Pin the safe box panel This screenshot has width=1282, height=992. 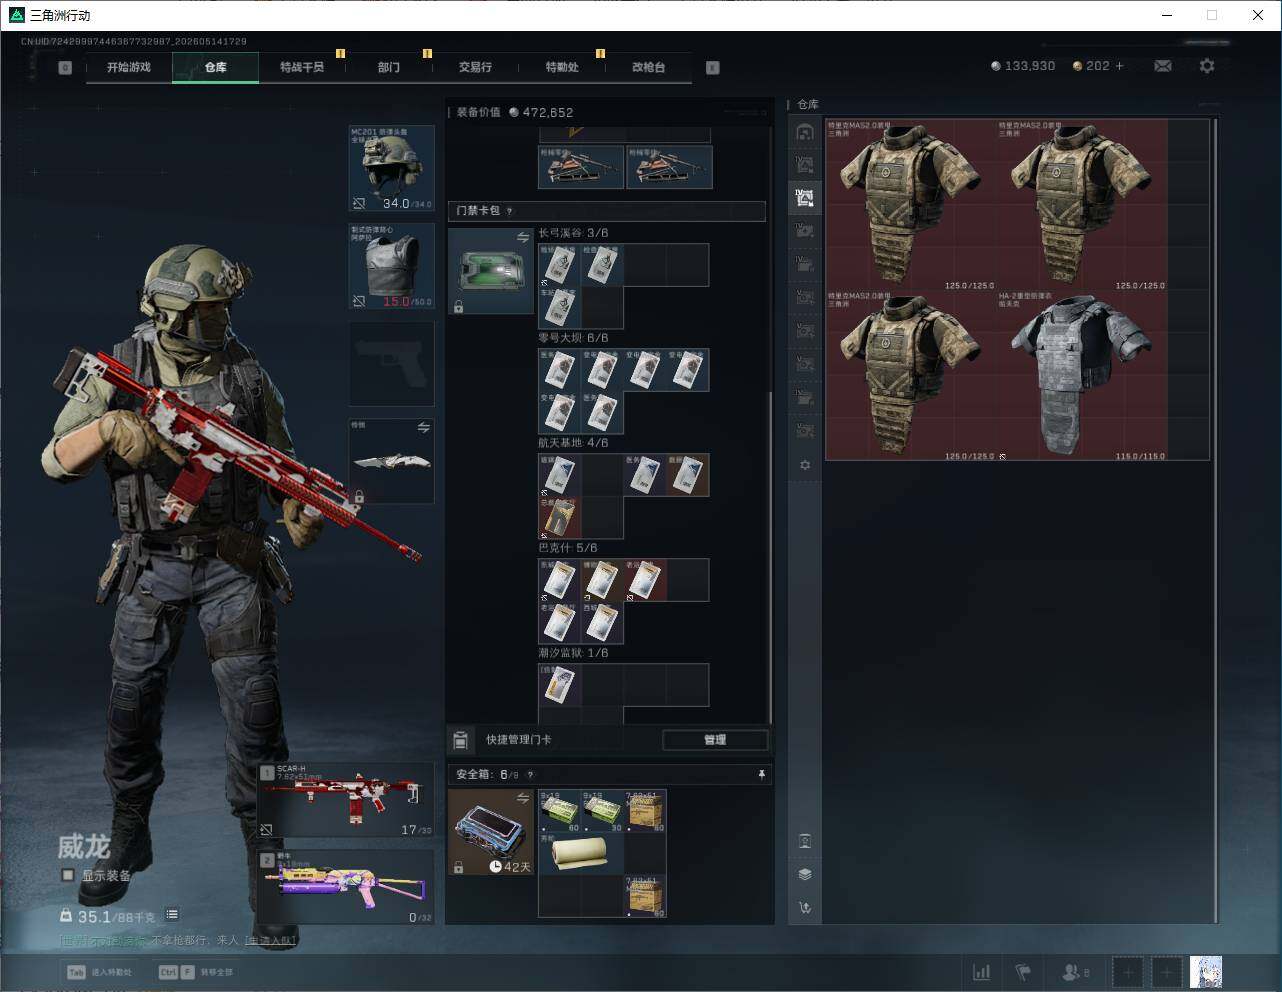point(761,774)
